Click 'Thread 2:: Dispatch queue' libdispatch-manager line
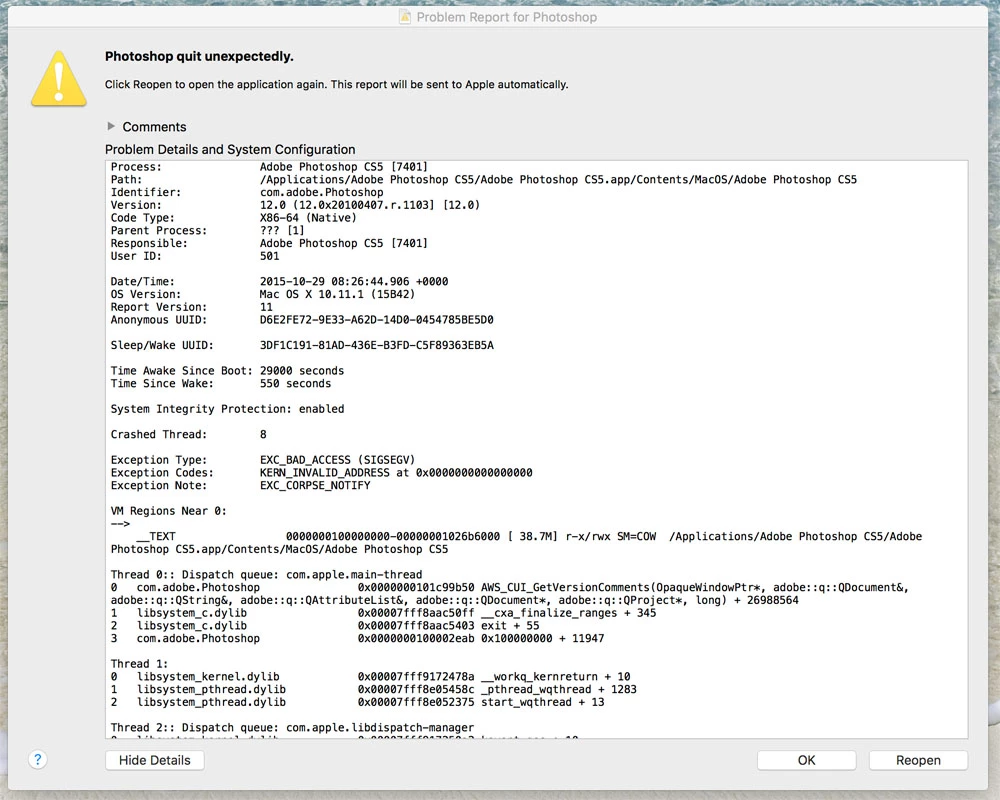 [292, 729]
